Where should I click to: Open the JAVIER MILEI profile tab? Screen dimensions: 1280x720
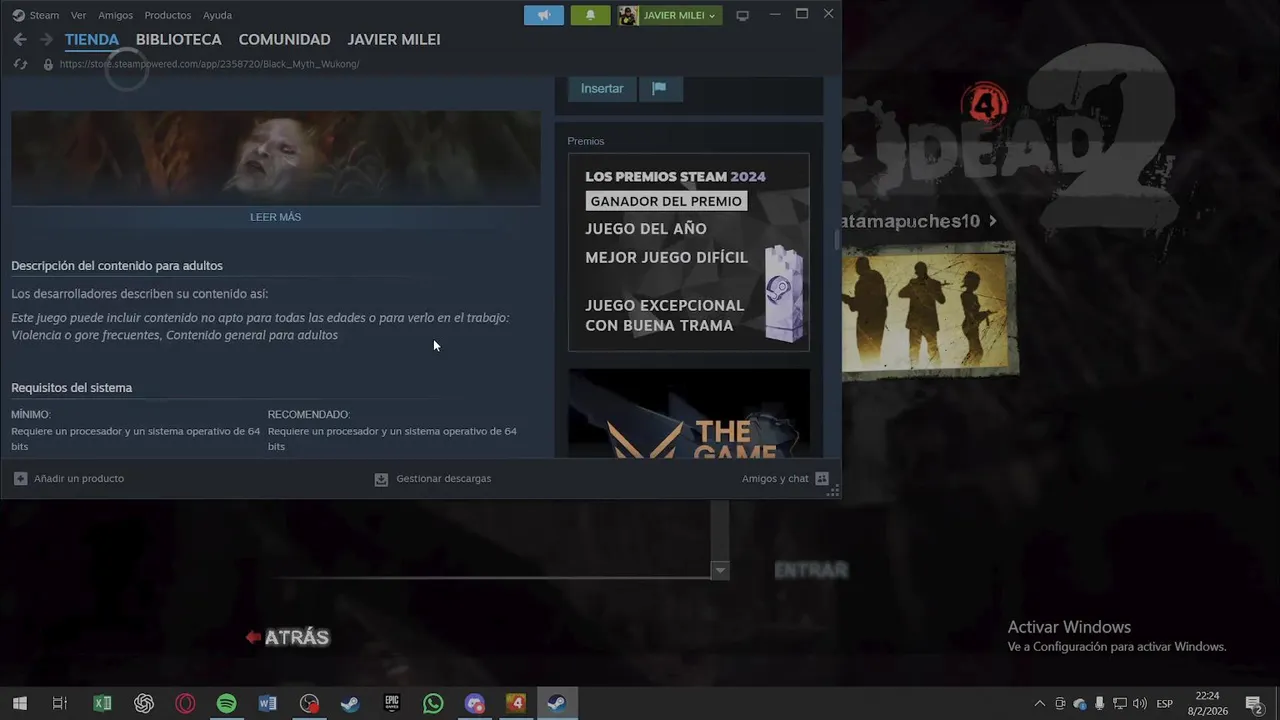[394, 39]
